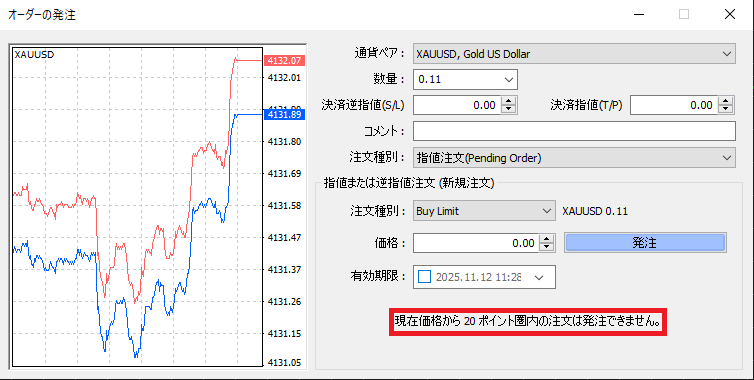Click the 決済指値(T/P) value field

[x=673, y=105]
